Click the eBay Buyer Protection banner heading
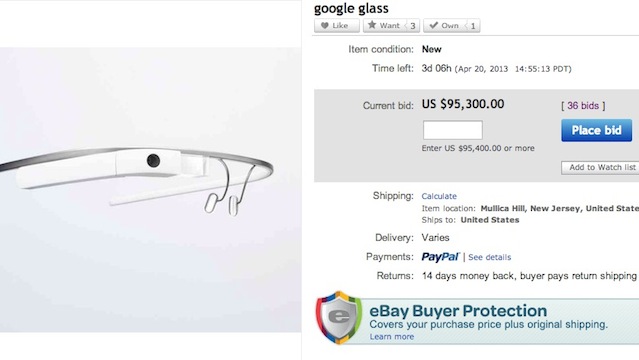Image resolution: width=639 pixels, height=360 pixels. (458, 311)
